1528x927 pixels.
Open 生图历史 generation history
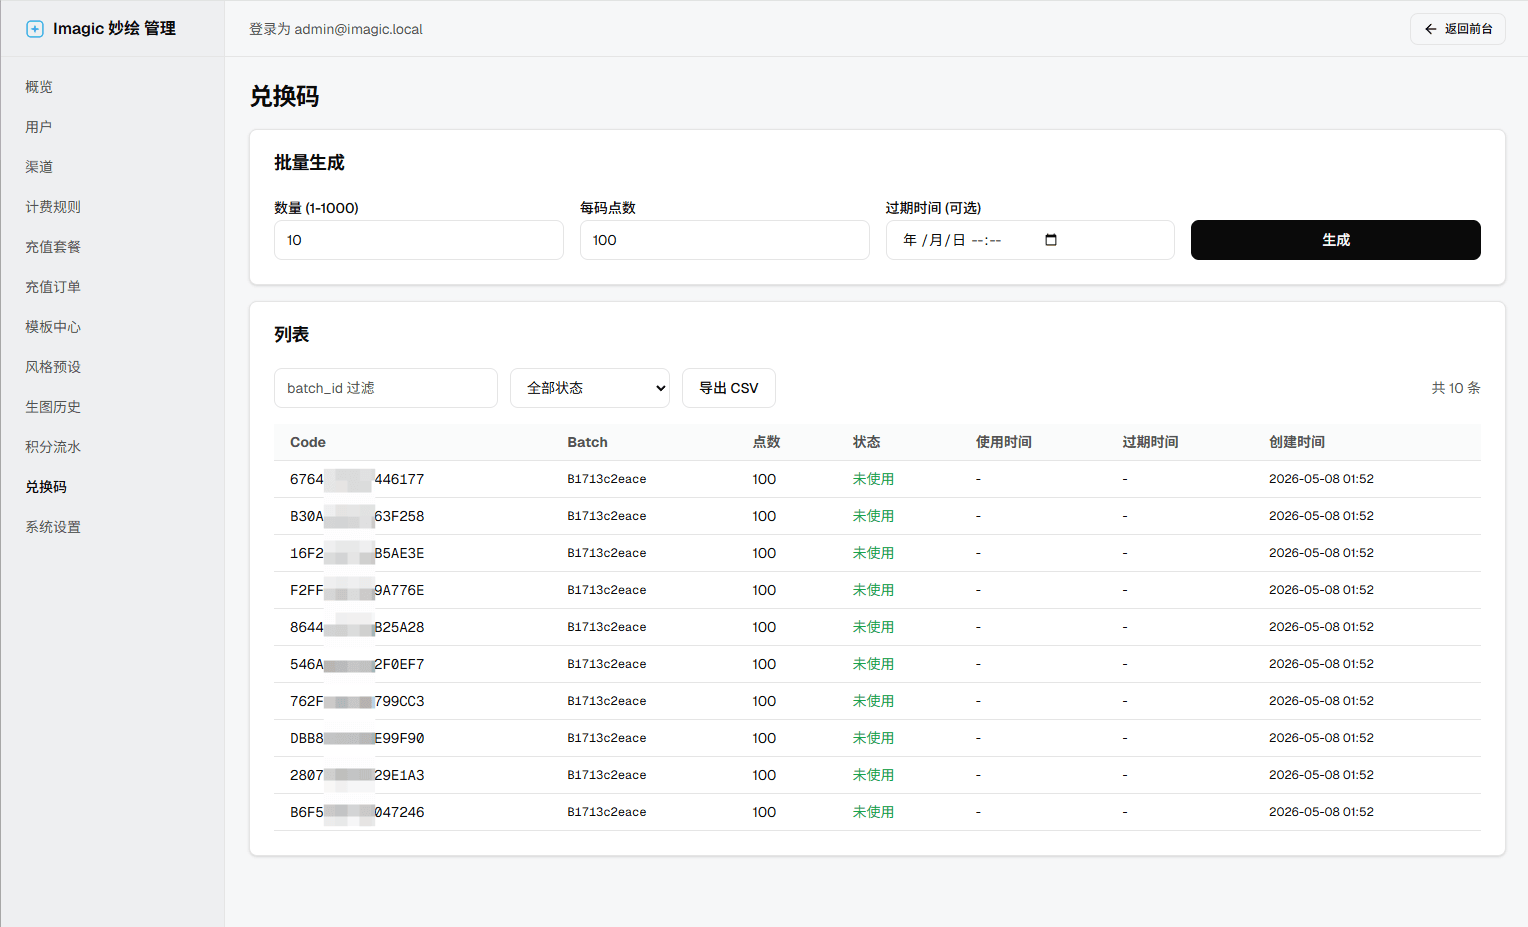tap(53, 407)
